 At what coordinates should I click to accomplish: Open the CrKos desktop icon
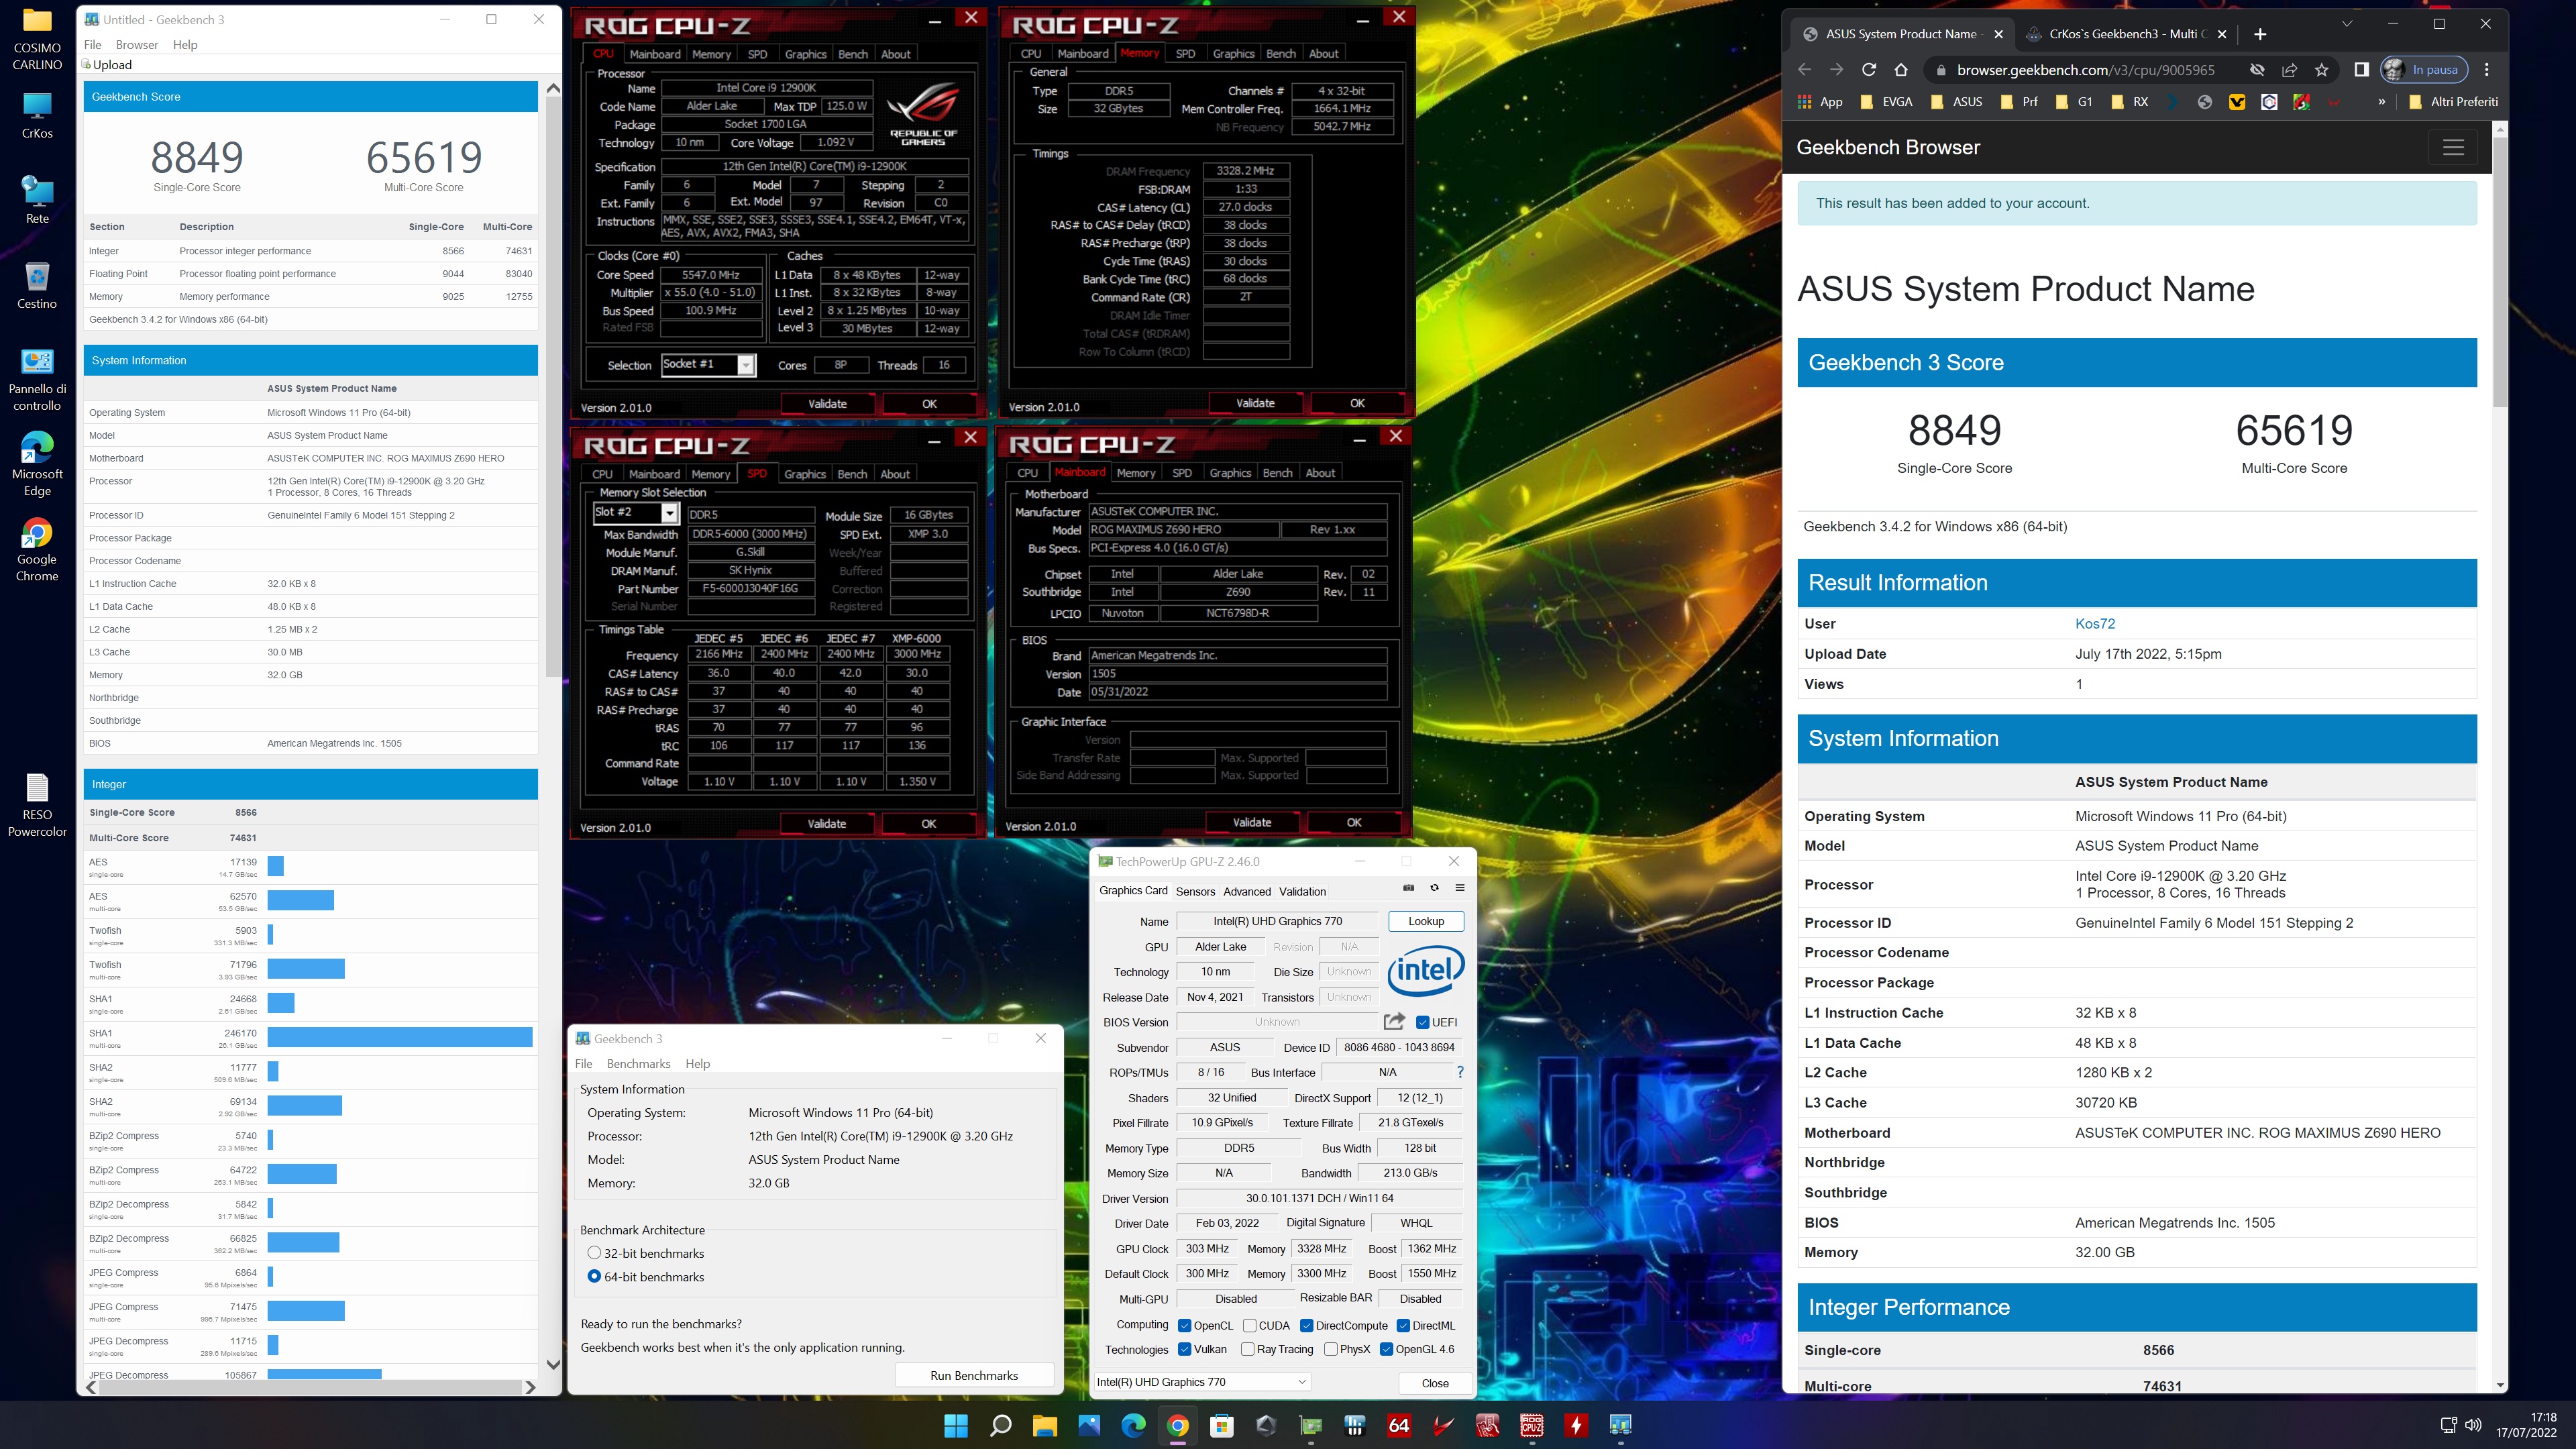pos(37,116)
